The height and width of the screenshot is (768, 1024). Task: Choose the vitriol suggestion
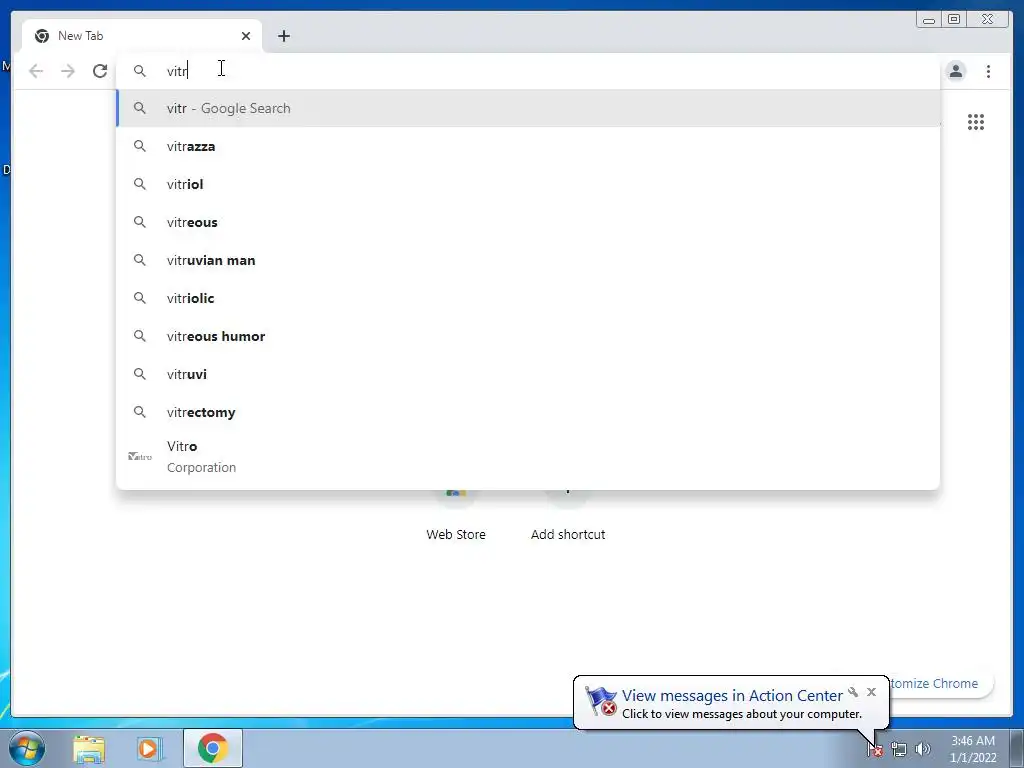(x=528, y=184)
